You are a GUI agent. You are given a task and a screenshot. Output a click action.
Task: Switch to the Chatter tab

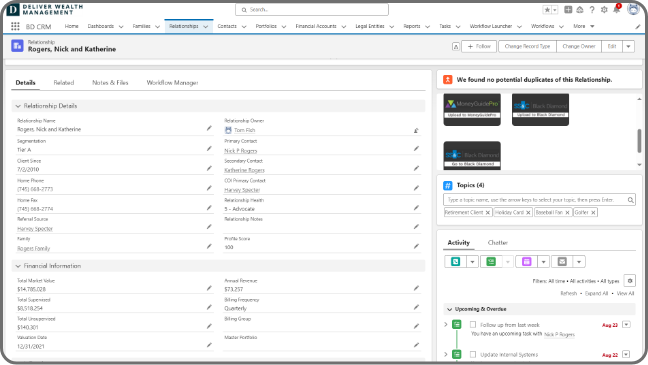pos(498,243)
